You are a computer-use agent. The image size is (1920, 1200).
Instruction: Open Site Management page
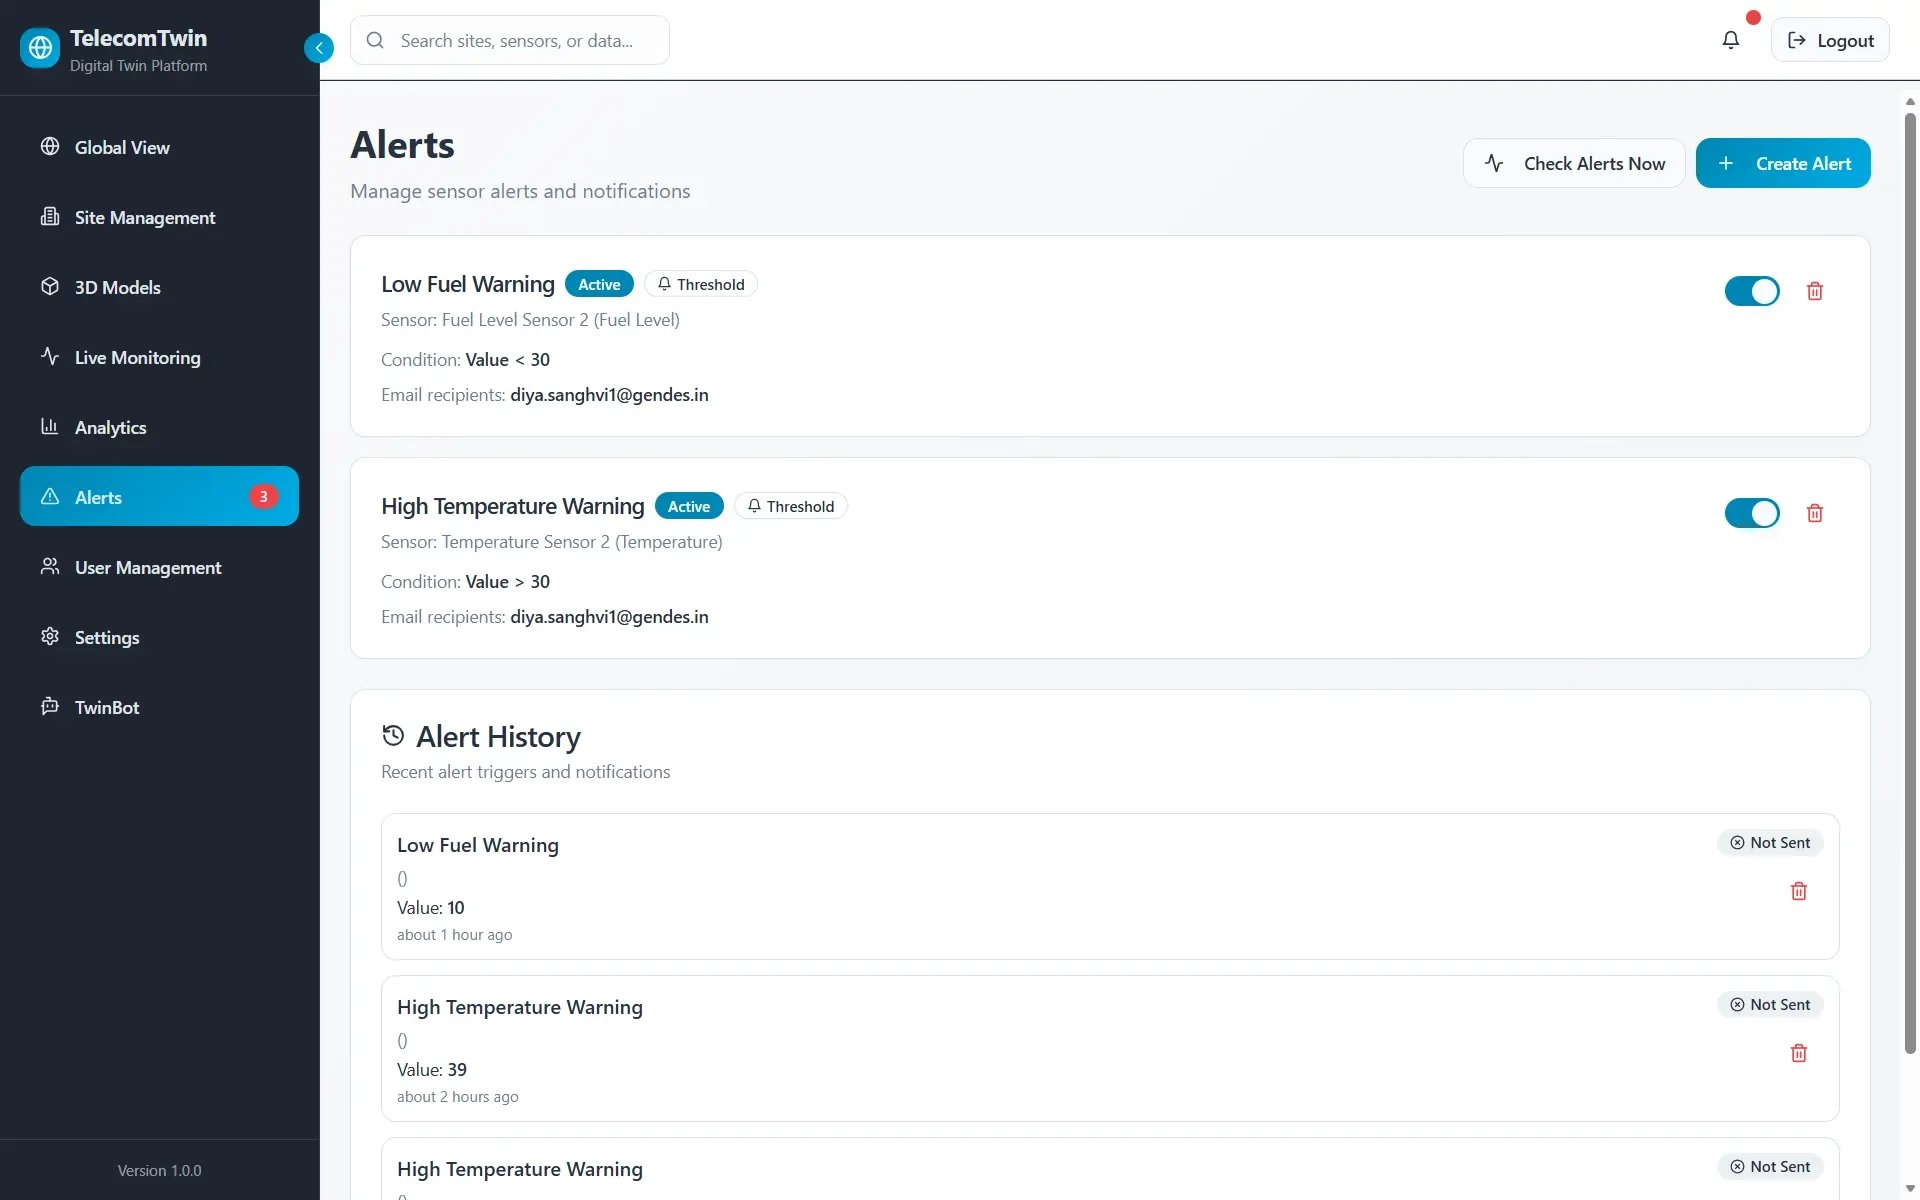tap(144, 217)
